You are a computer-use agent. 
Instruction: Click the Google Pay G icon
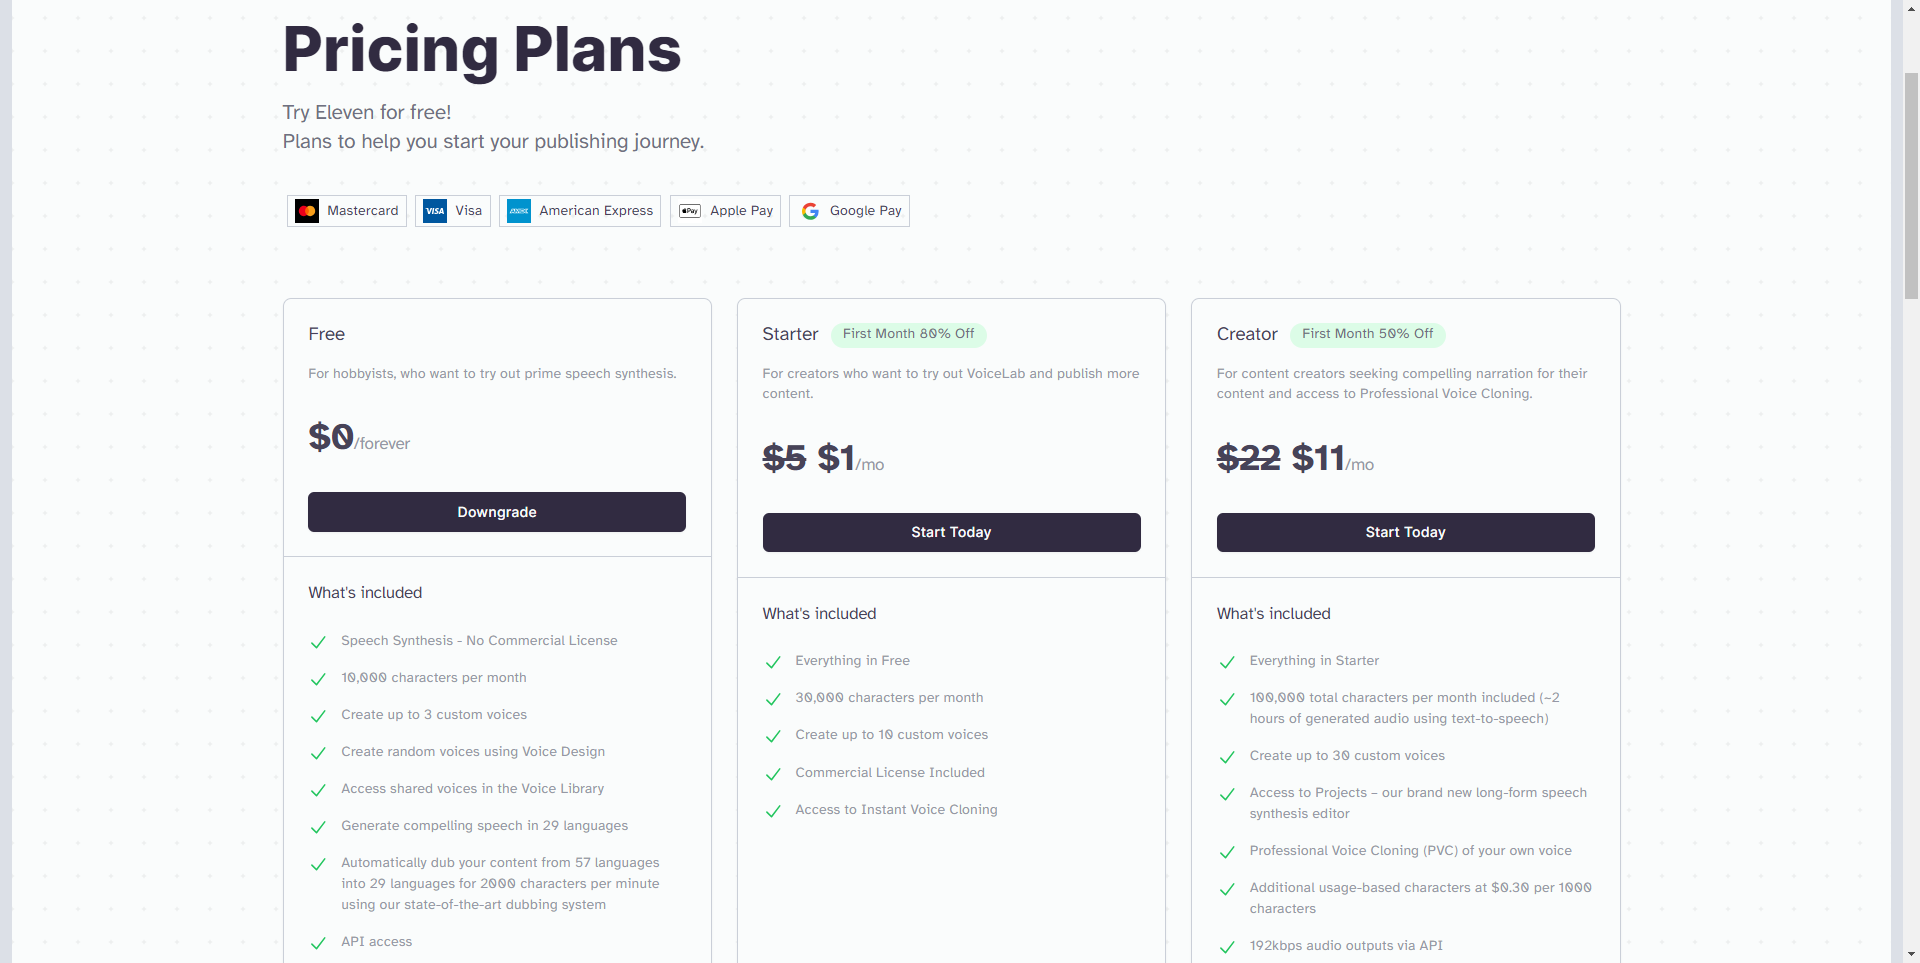(x=810, y=211)
